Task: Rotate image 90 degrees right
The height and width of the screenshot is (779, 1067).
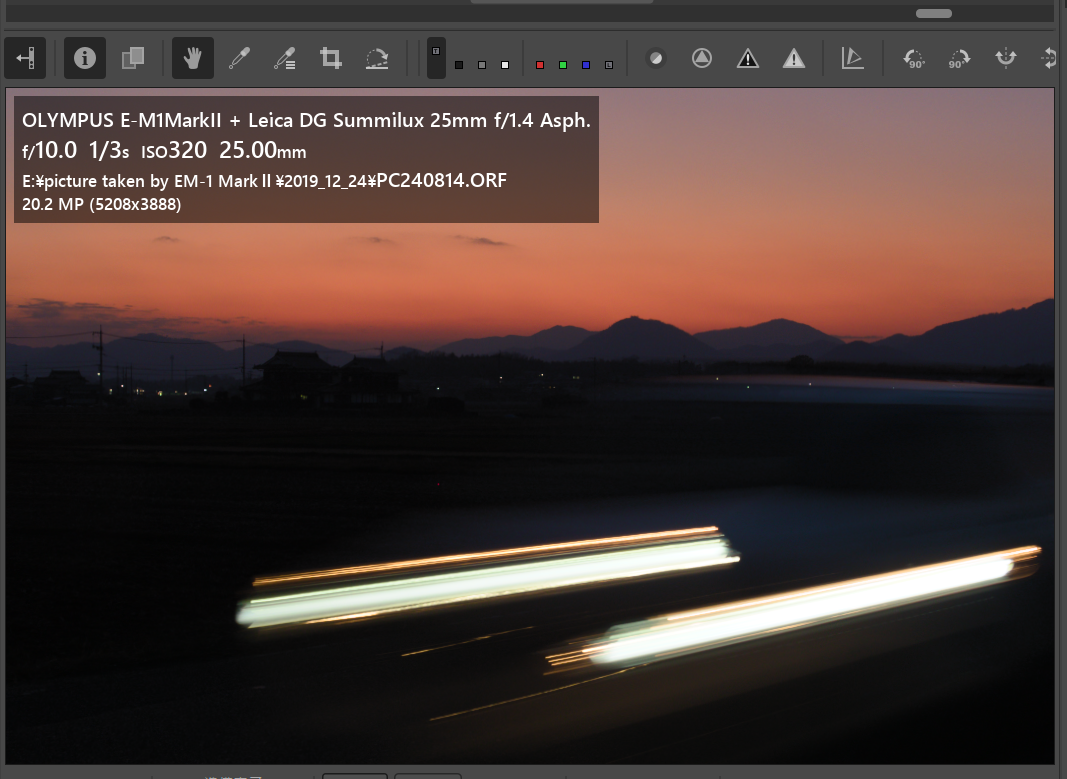Action: pyautogui.click(x=959, y=58)
